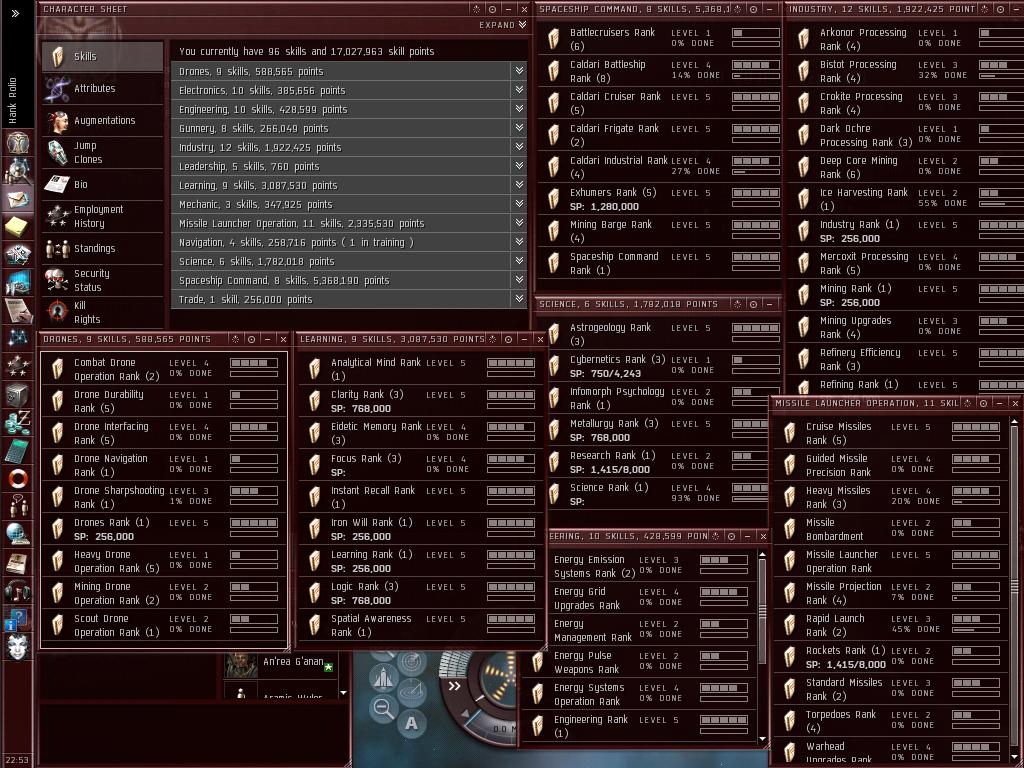
Task: Pin the Character Sheet window
Action: point(492,9)
